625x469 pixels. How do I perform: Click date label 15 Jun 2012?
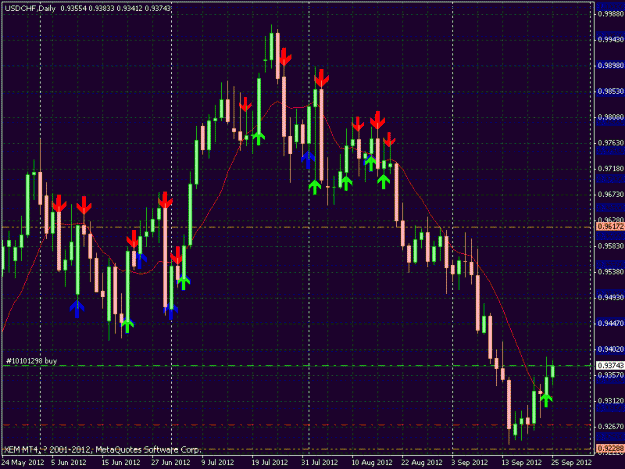point(121,463)
